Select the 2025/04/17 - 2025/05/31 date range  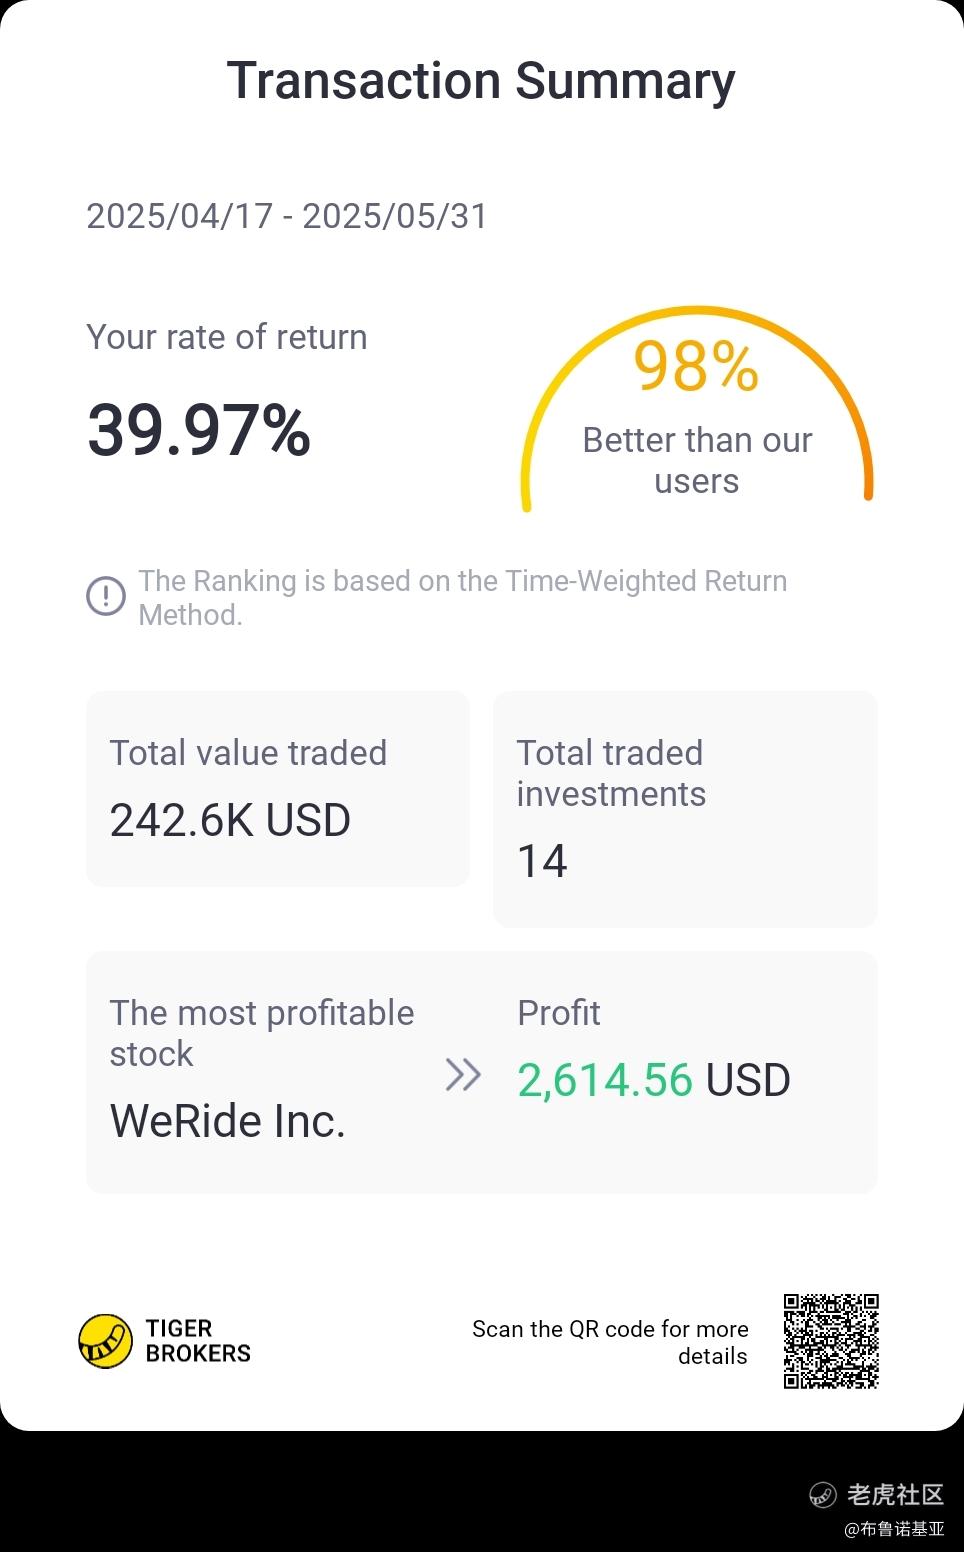287,216
